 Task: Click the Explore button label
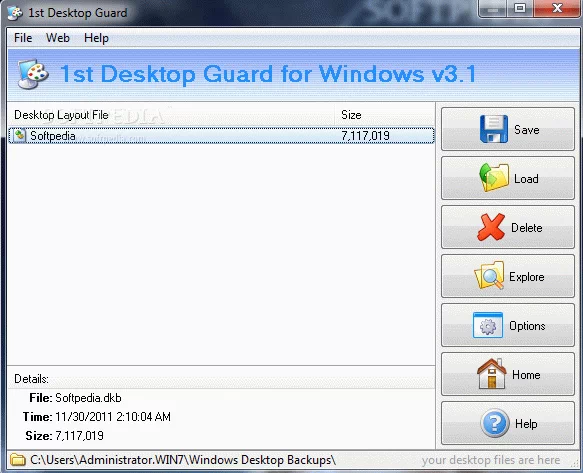pos(526,277)
